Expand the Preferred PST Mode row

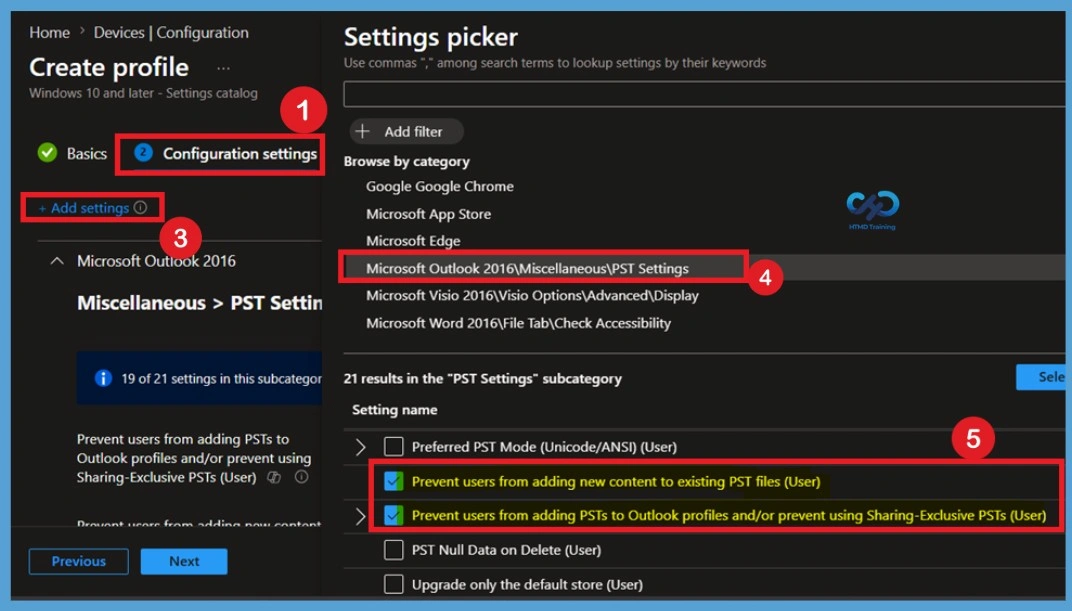360,447
